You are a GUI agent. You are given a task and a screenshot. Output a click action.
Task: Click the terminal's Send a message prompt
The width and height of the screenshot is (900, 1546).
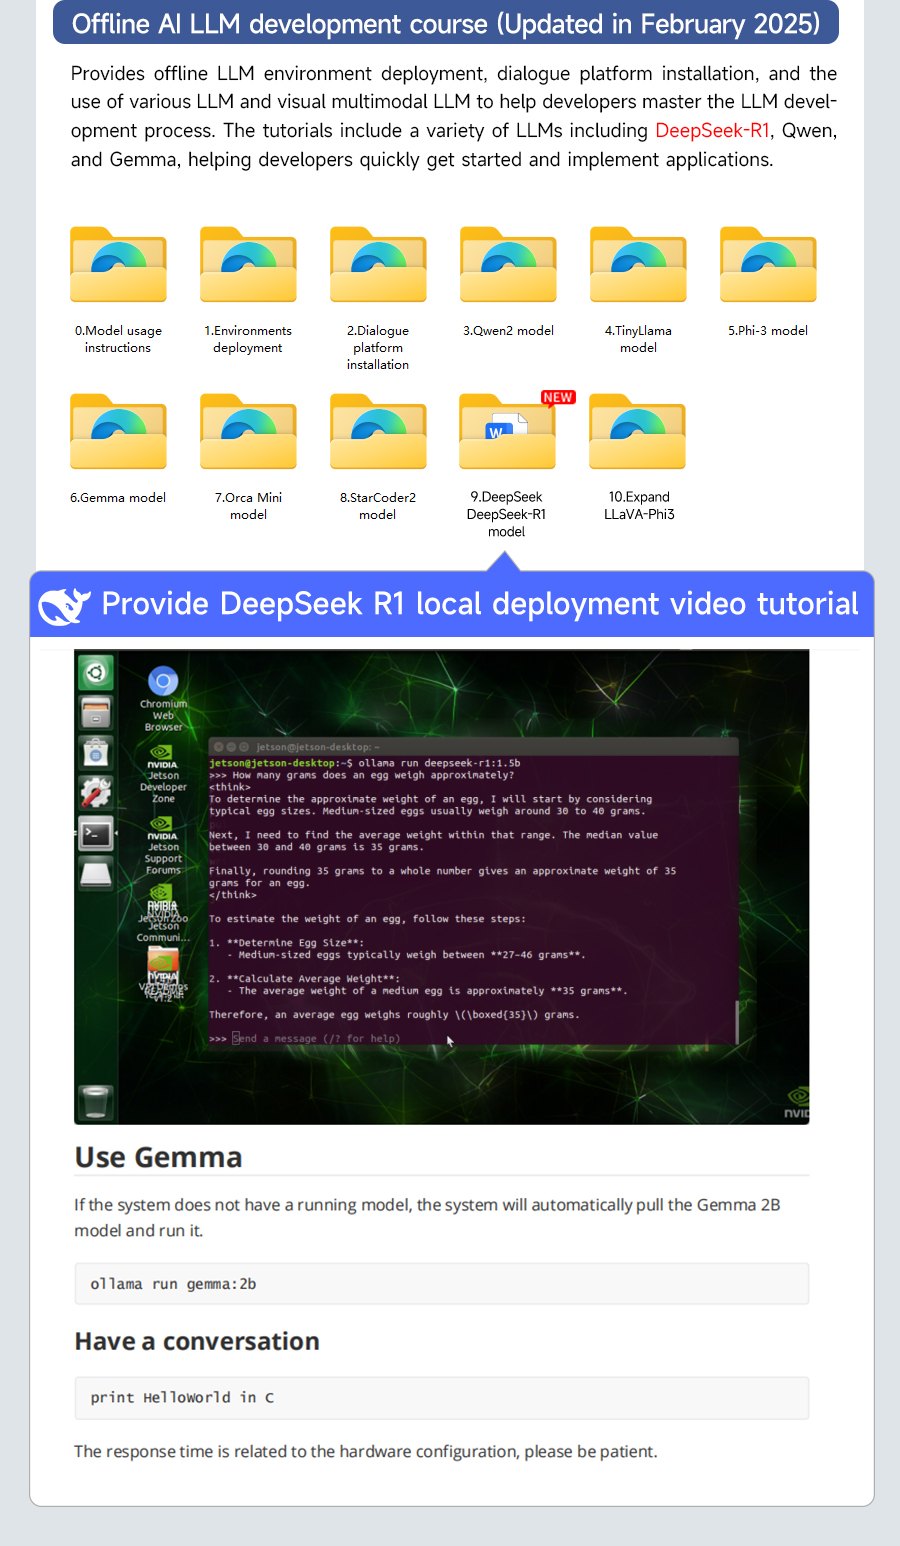[316, 1039]
